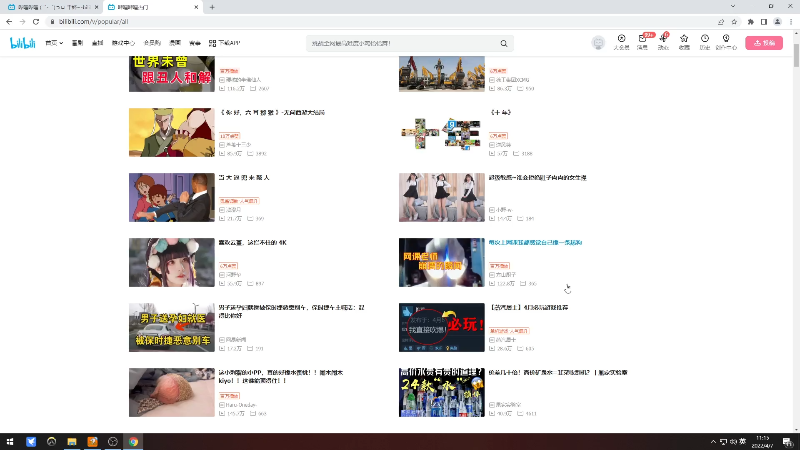This screenshot has width=800, height=450.
Task: Close the active second browser tab
Action: 196,7
